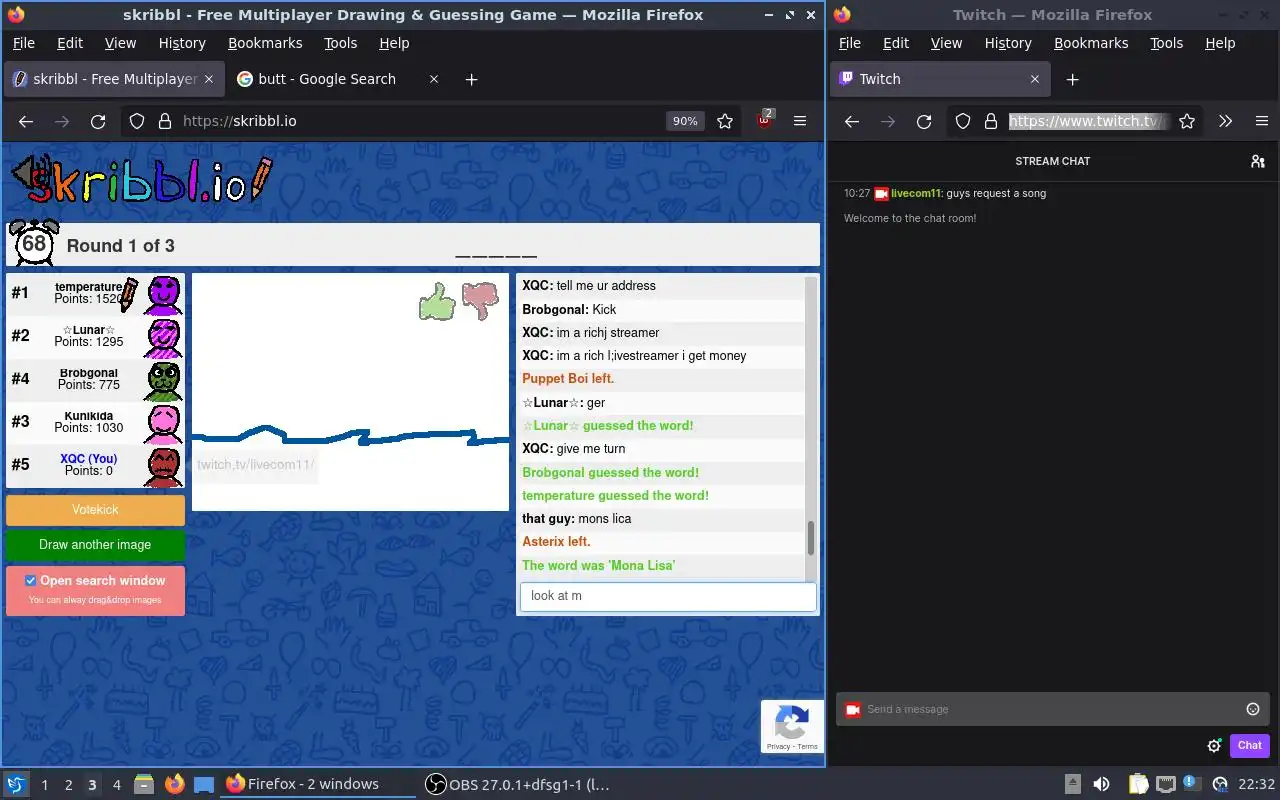Open a new tab in skribbl Firefox window
The image size is (1280, 800).
click(471, 79)
